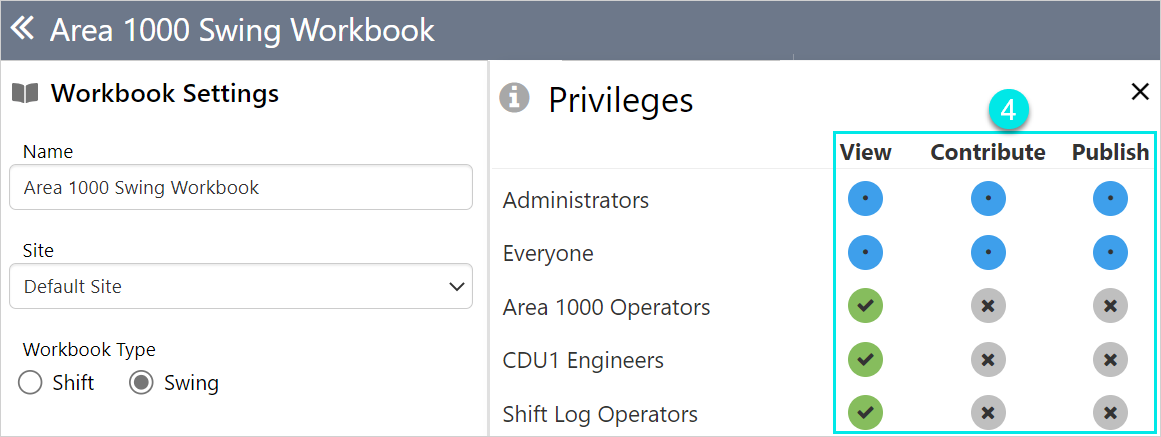Grant Shift Log Operators Publish privilege
Image resolution: width=1161 pixels, height=437 pixels.
click(x=1110, y=413)
